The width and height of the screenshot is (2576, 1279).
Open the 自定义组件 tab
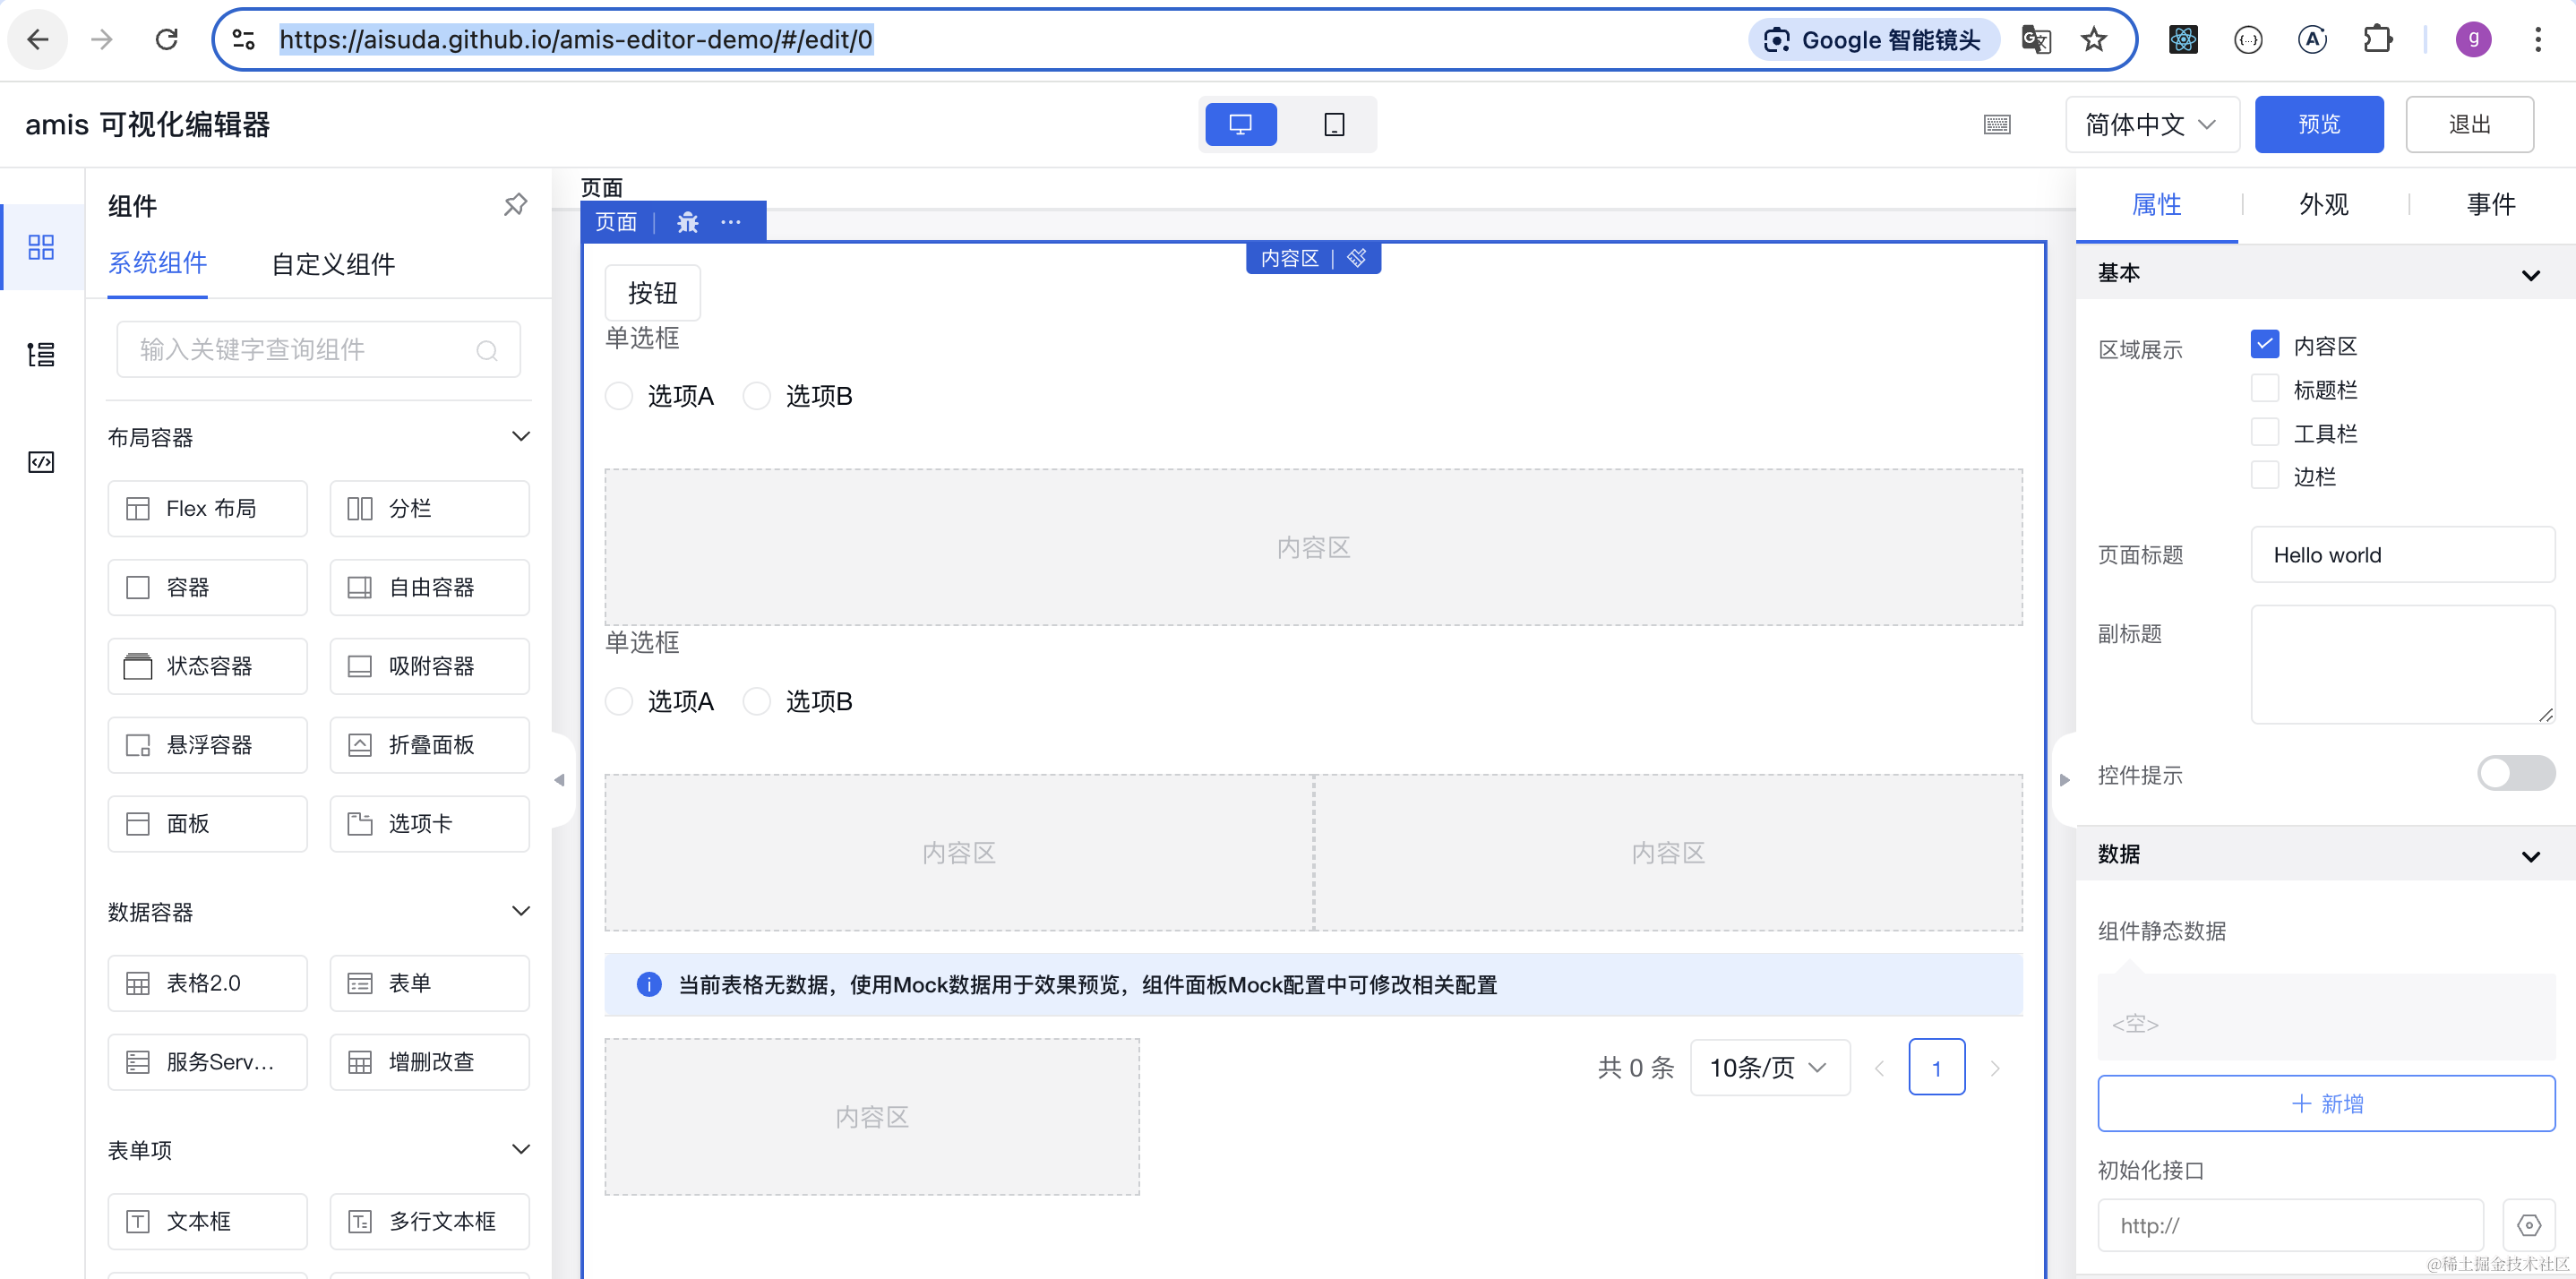point(333,264)
